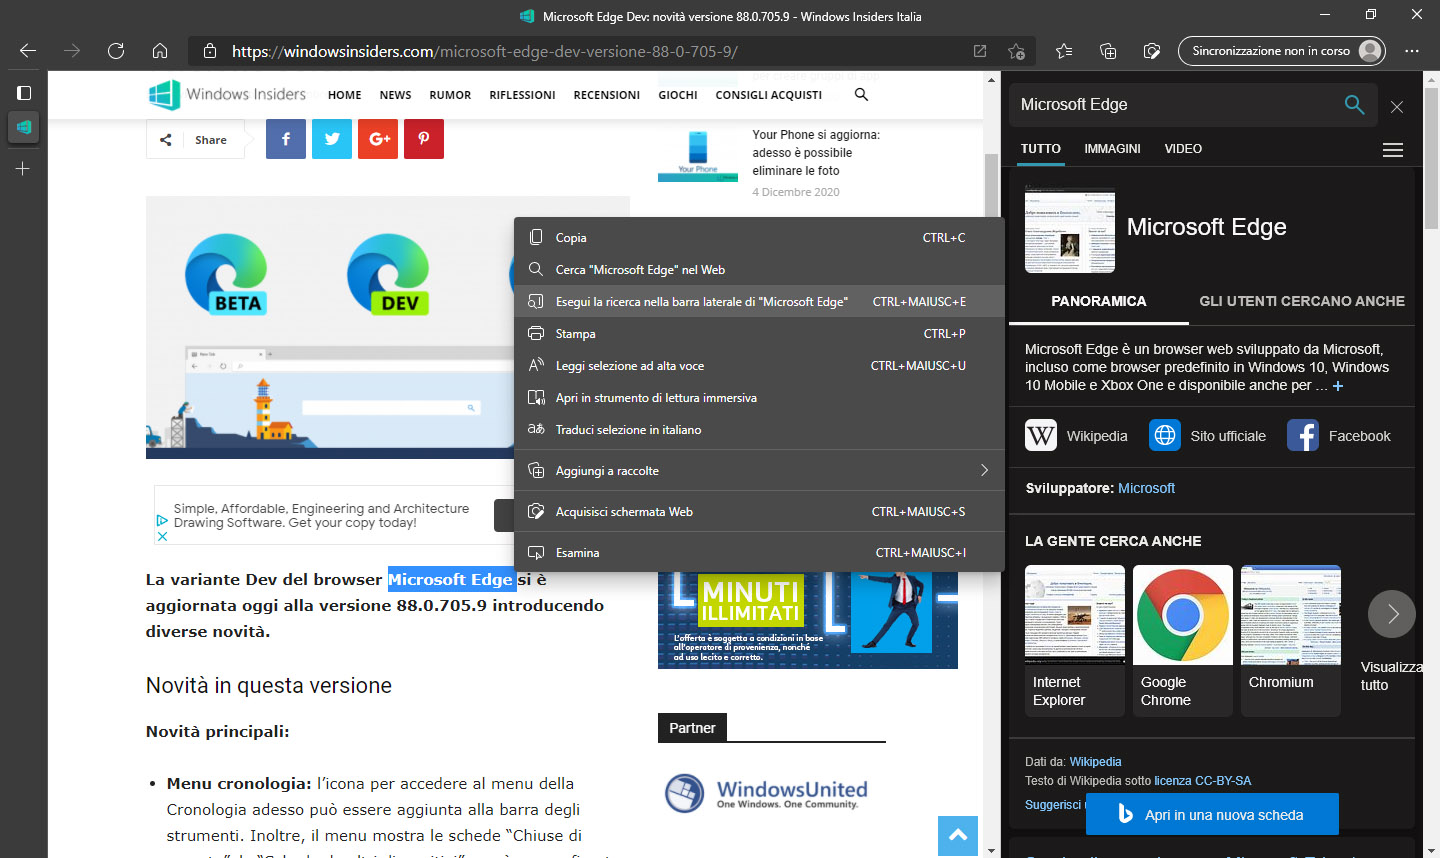Open the Windows Insiders site logo
1440x858 pixels.
click(x=228, y=95)
